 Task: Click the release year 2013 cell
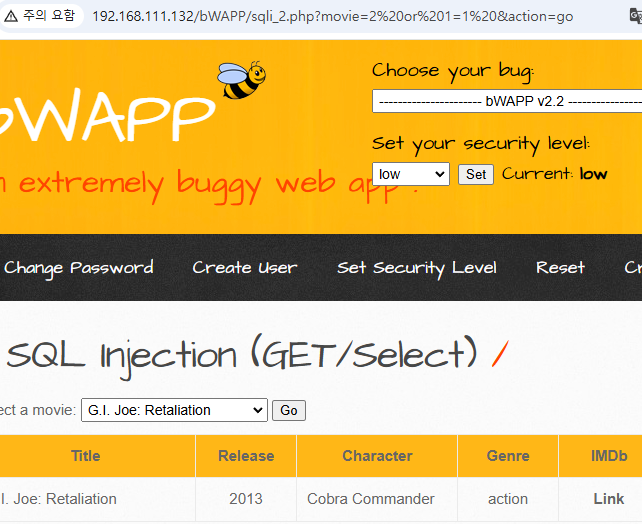(246, 499)
